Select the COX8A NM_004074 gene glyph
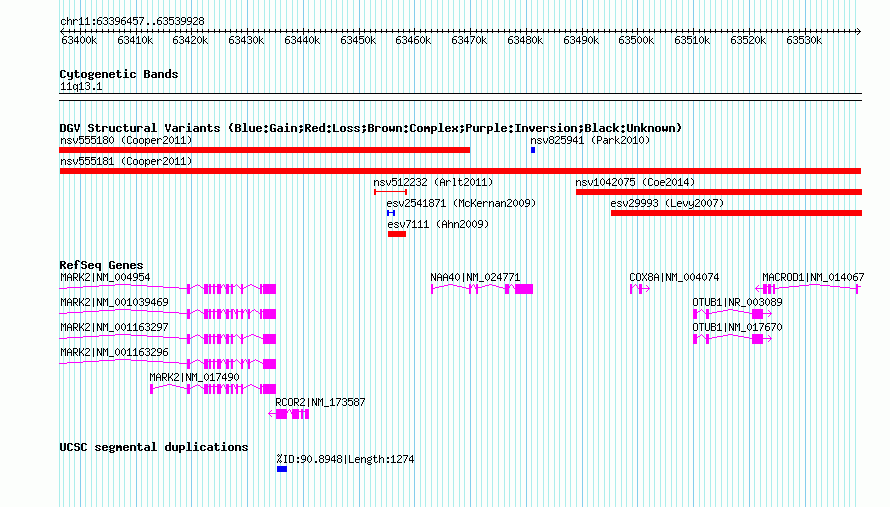The height and width of the screenshot is (507, 890). pyautogui.click(x=640, y=289)
